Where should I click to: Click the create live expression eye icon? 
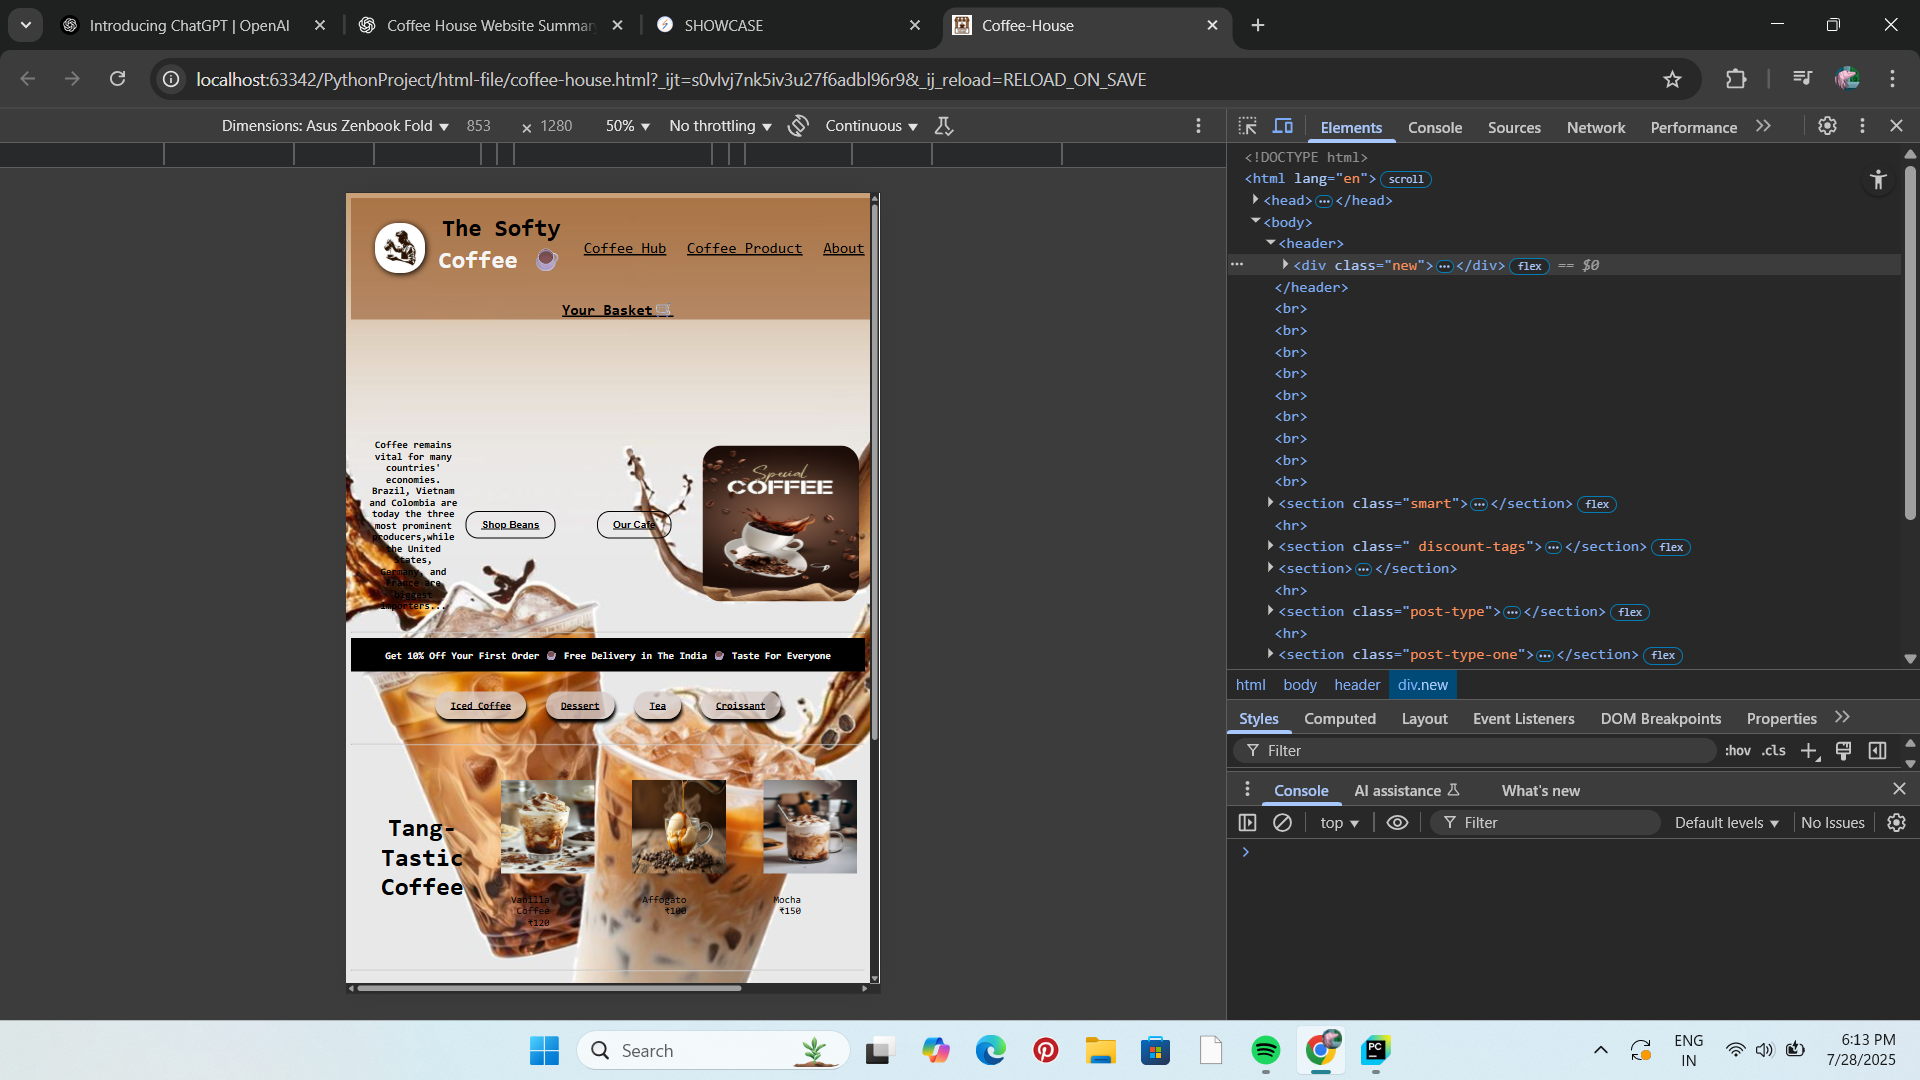tap(1398, 823)
